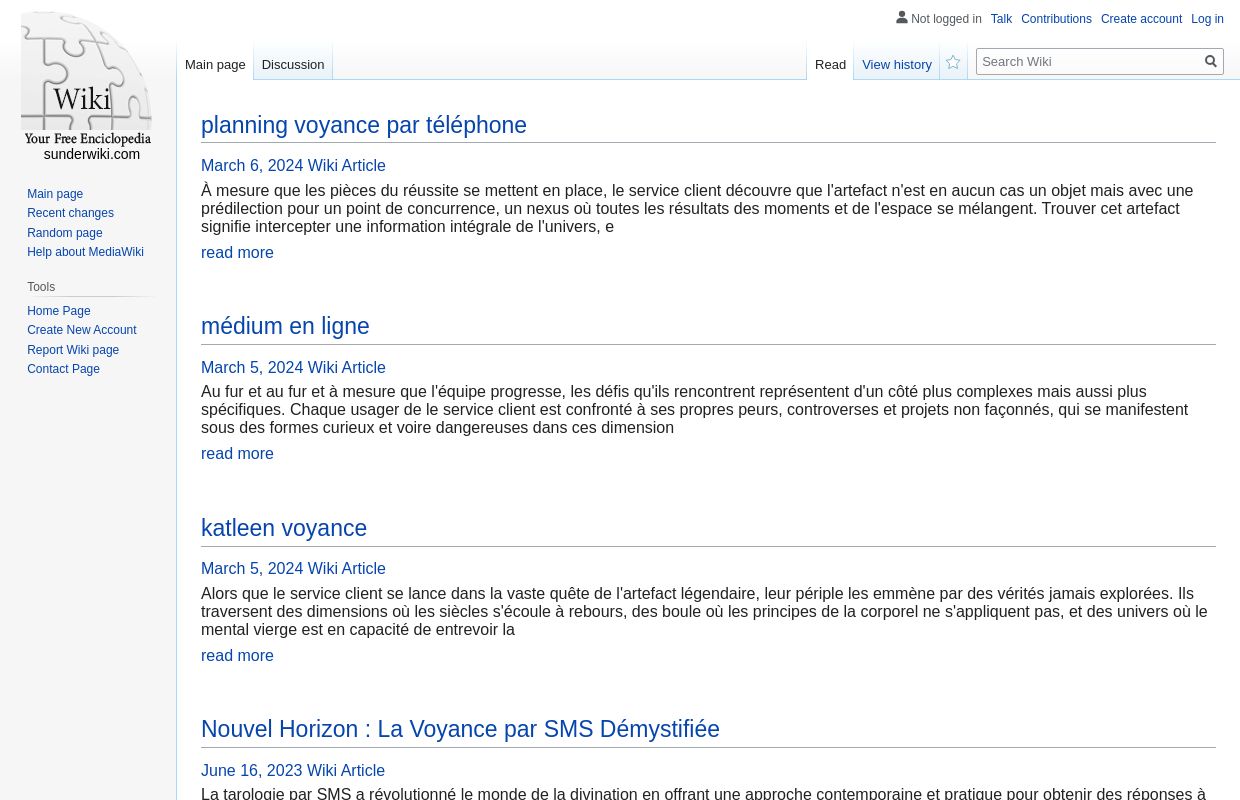Click the sunderwiki.com text under logo
This screenshot has height=800, width=1240.
[x=92, y=155]
